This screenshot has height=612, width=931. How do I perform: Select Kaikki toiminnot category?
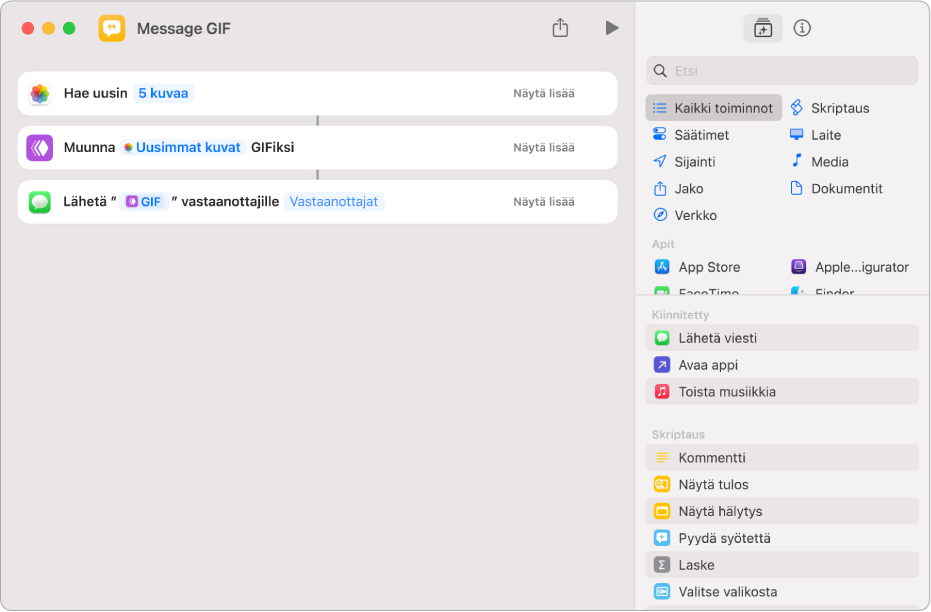pos(714,108)
